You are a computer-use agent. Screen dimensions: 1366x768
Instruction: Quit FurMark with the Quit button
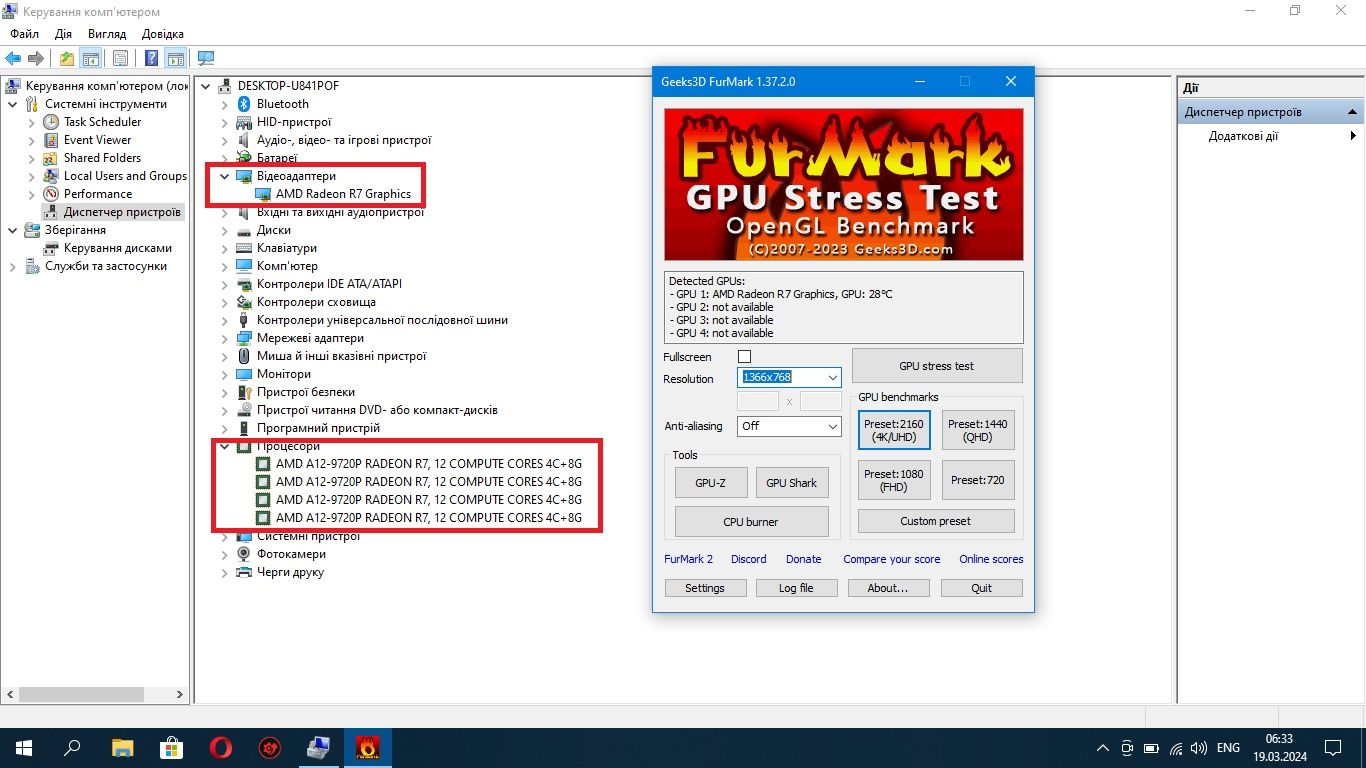[x=982, y=588]
